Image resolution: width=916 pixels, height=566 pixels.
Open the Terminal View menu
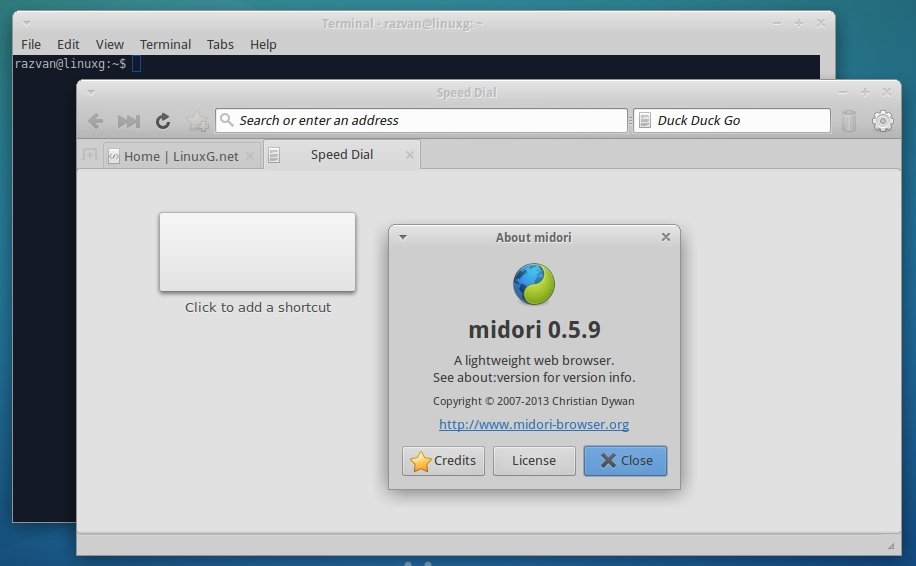110,44
